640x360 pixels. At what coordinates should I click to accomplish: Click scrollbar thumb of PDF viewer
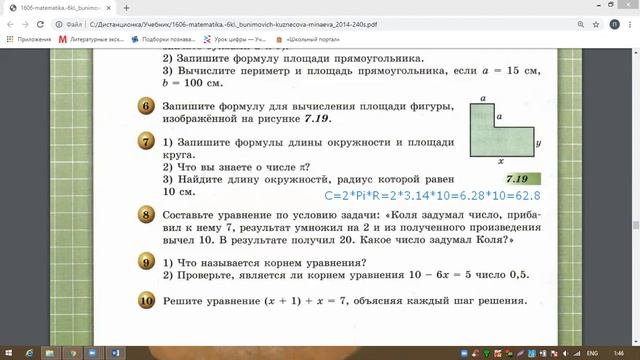(x=636, y=225)
